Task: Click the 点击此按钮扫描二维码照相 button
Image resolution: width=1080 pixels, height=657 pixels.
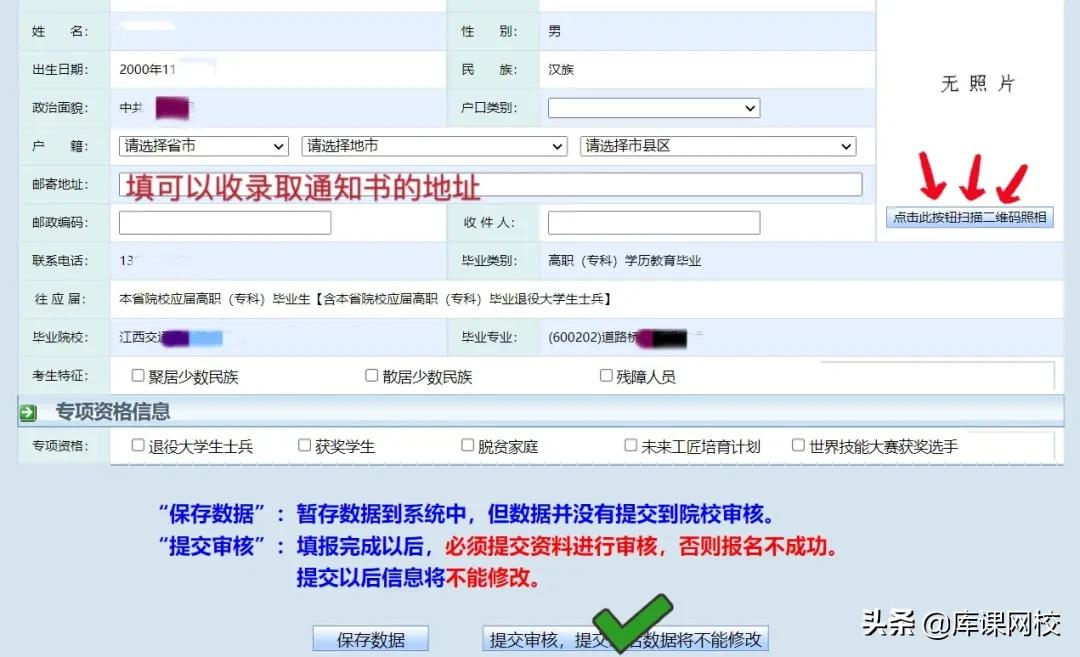Action: click(x=969, y=218)
